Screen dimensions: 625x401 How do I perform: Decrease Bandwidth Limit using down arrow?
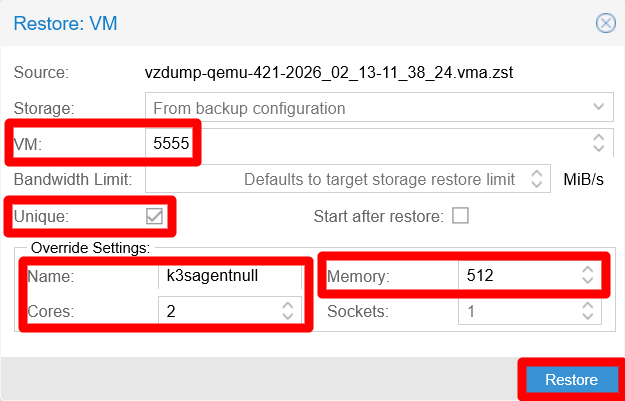(x=537, y=185)
